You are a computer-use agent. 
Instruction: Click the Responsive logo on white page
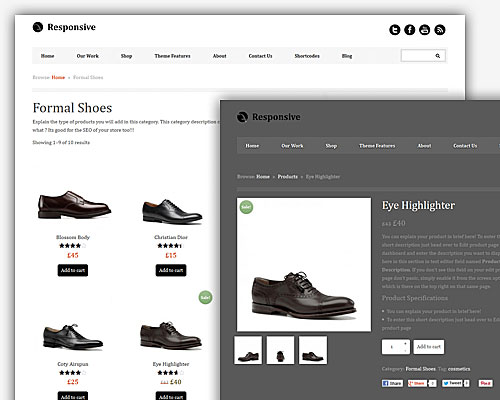[x=64, y=27]
